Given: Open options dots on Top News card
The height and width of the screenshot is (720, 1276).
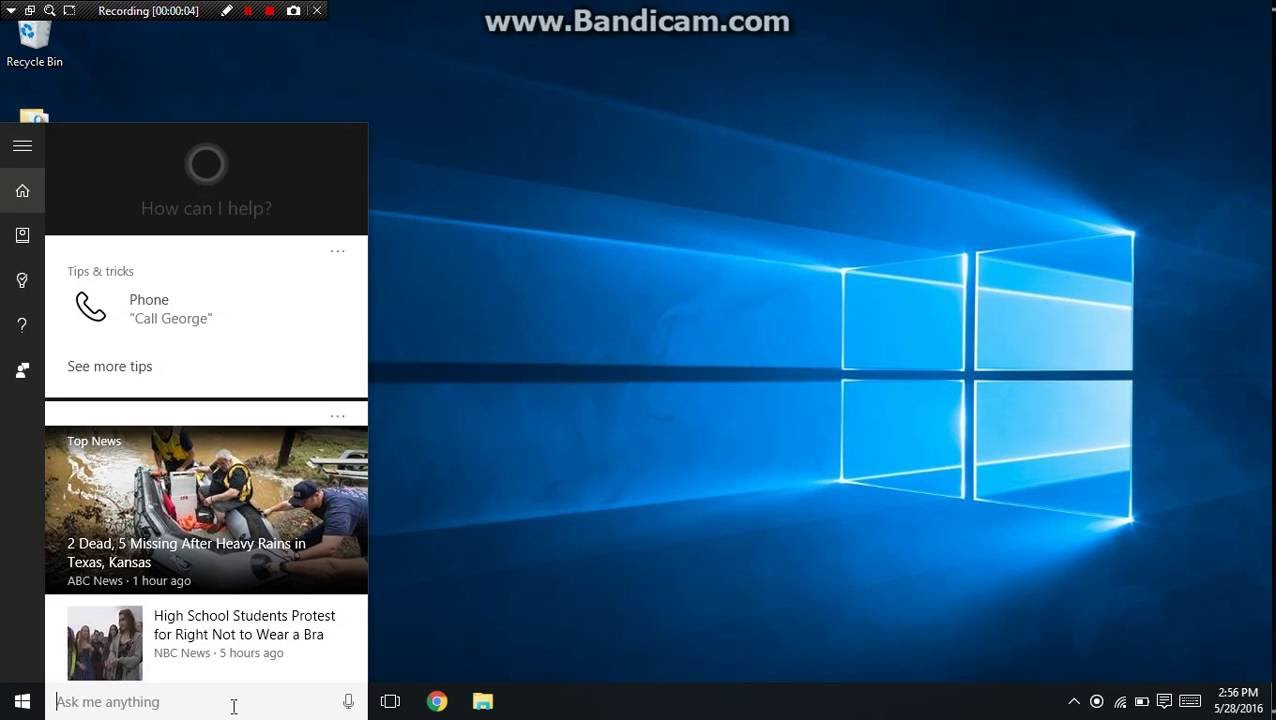Looking at the screenshot, I should tap(338, 416).
